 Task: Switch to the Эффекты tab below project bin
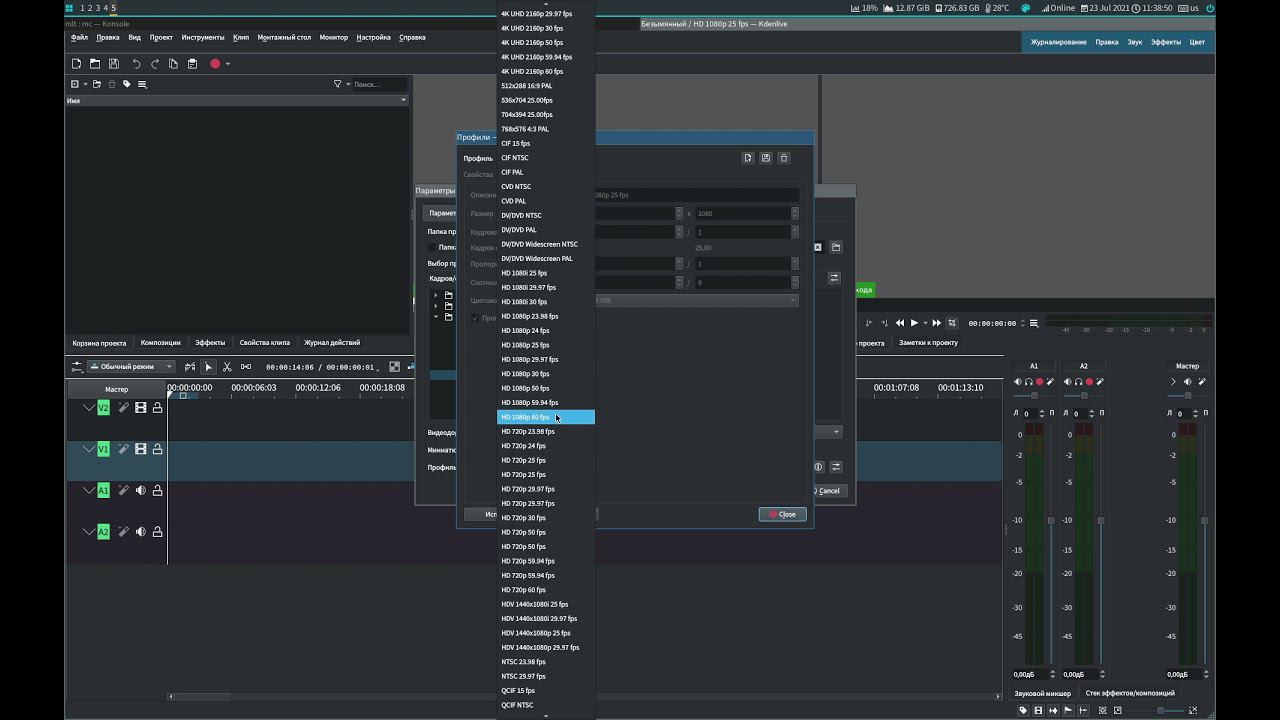pos(210,343)
